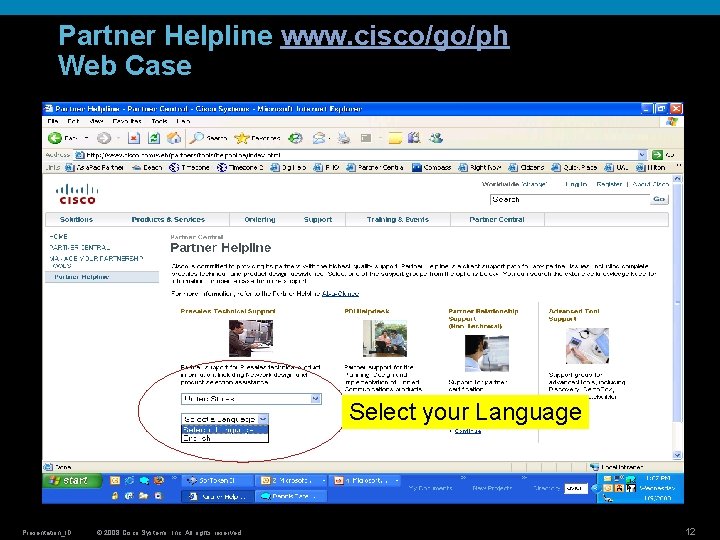
Task: Click the Windows Start button
Action: [x=72, y=480]
